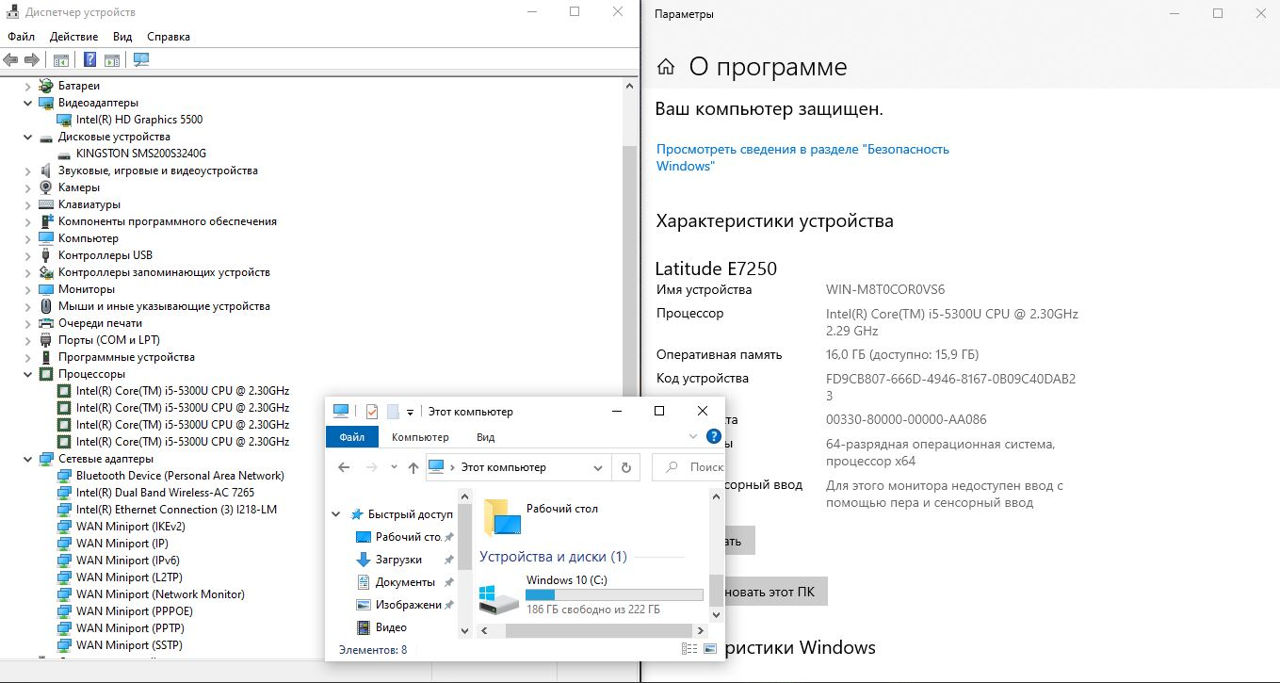Click the home icon in Settings
The width and height of the screenshot is (1280, 683).
(x=665, y=67)
